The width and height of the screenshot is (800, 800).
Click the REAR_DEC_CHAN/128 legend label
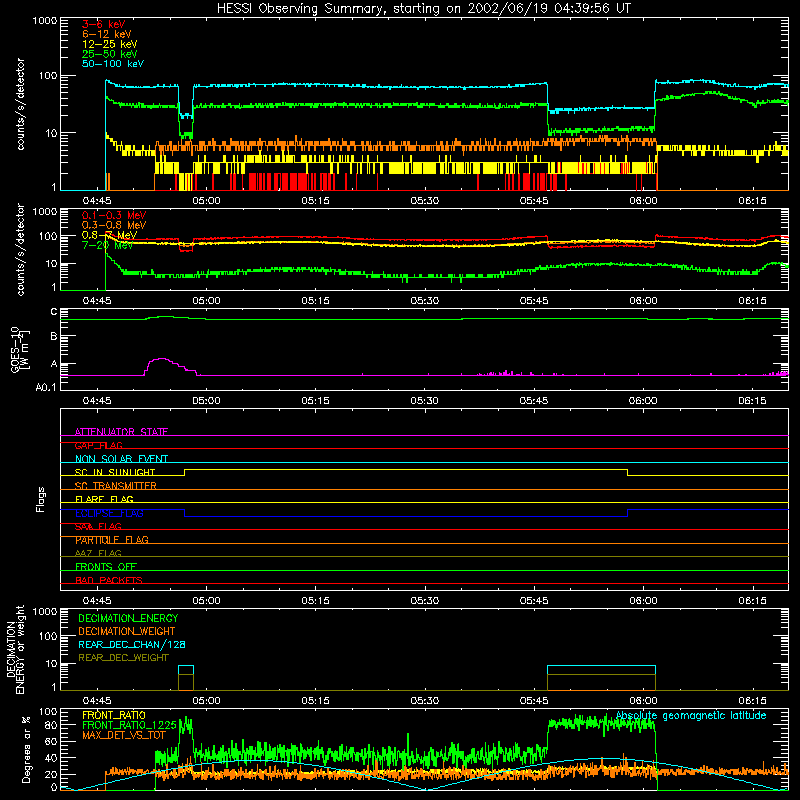(x=132, y=645)
